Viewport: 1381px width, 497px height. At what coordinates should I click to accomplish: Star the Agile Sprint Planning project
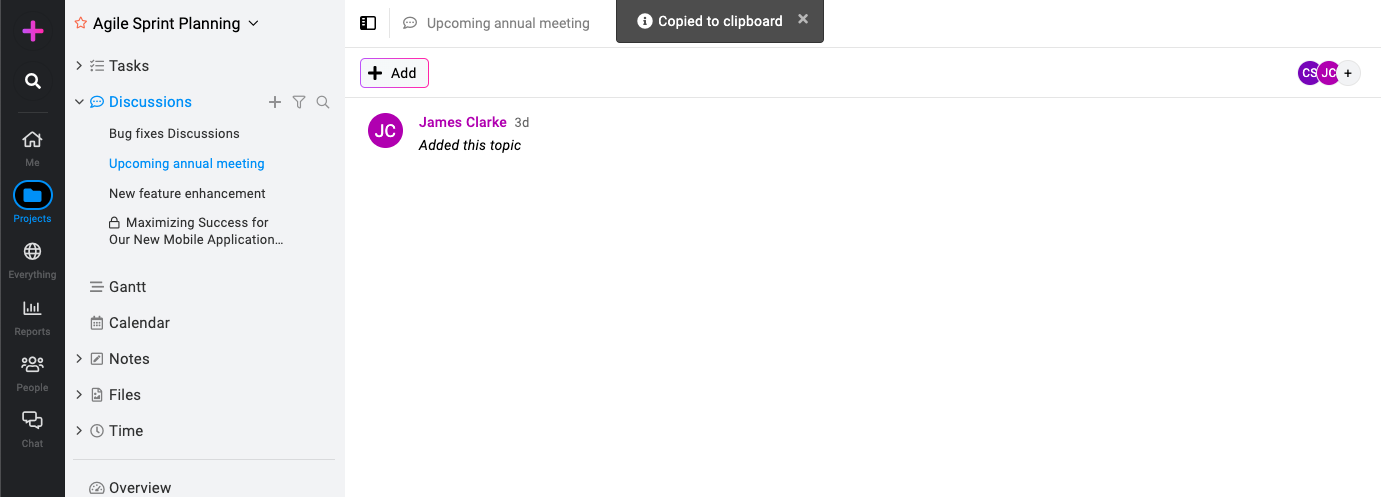(81, 23)
